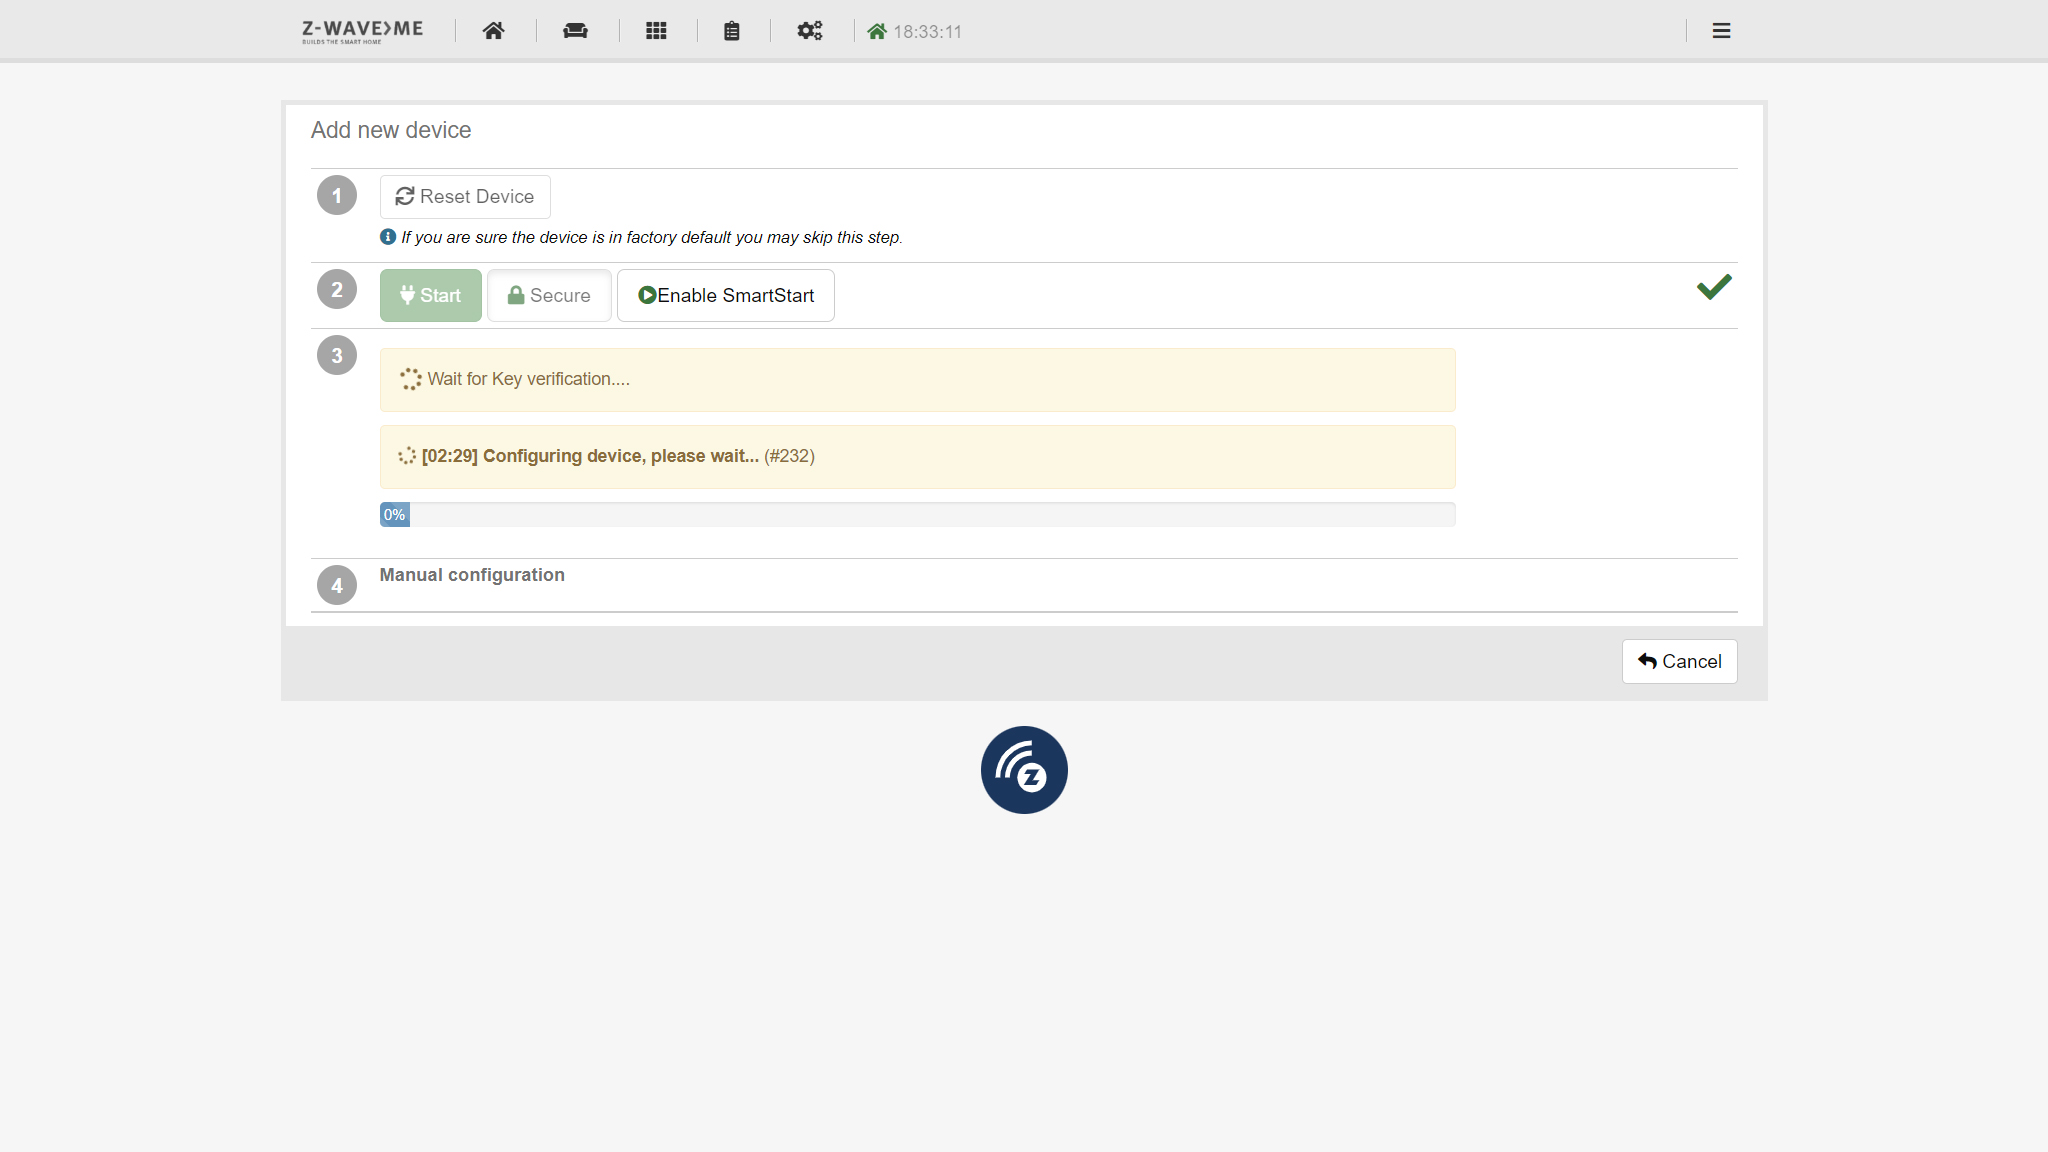Expand Manual configuration section
Screen dimensions: 2048x1152
pos(472,575)
